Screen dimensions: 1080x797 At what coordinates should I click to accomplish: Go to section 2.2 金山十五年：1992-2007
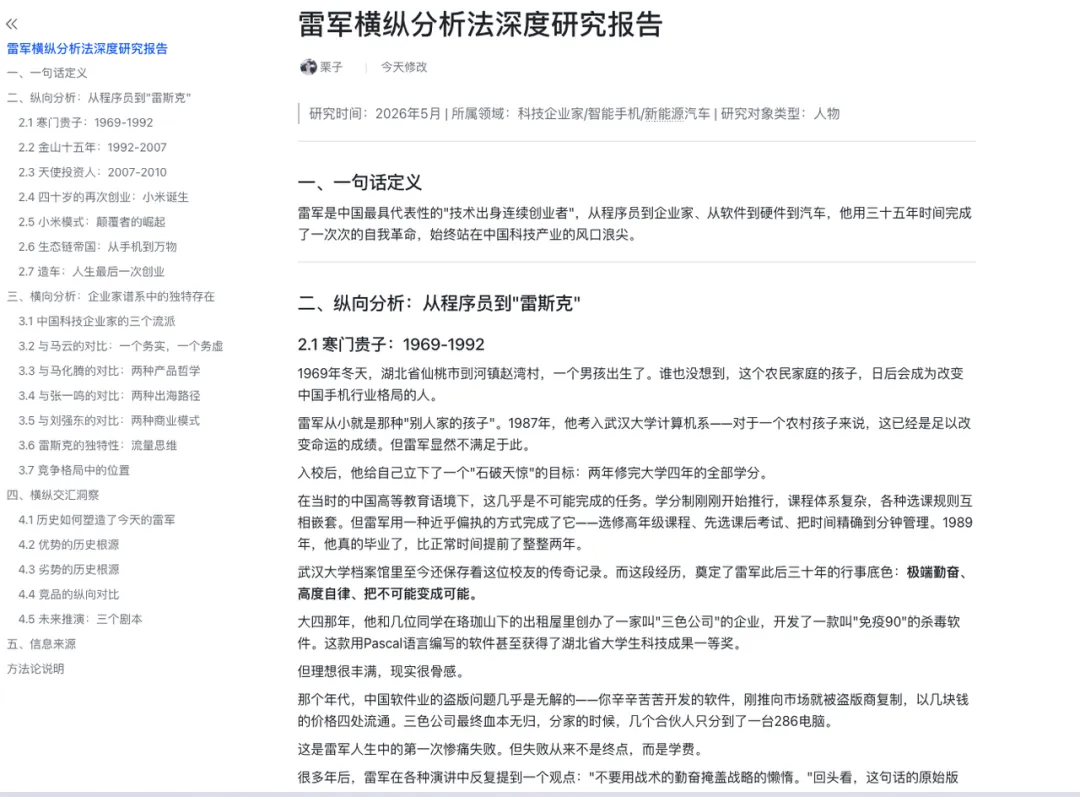click(92, 147)
